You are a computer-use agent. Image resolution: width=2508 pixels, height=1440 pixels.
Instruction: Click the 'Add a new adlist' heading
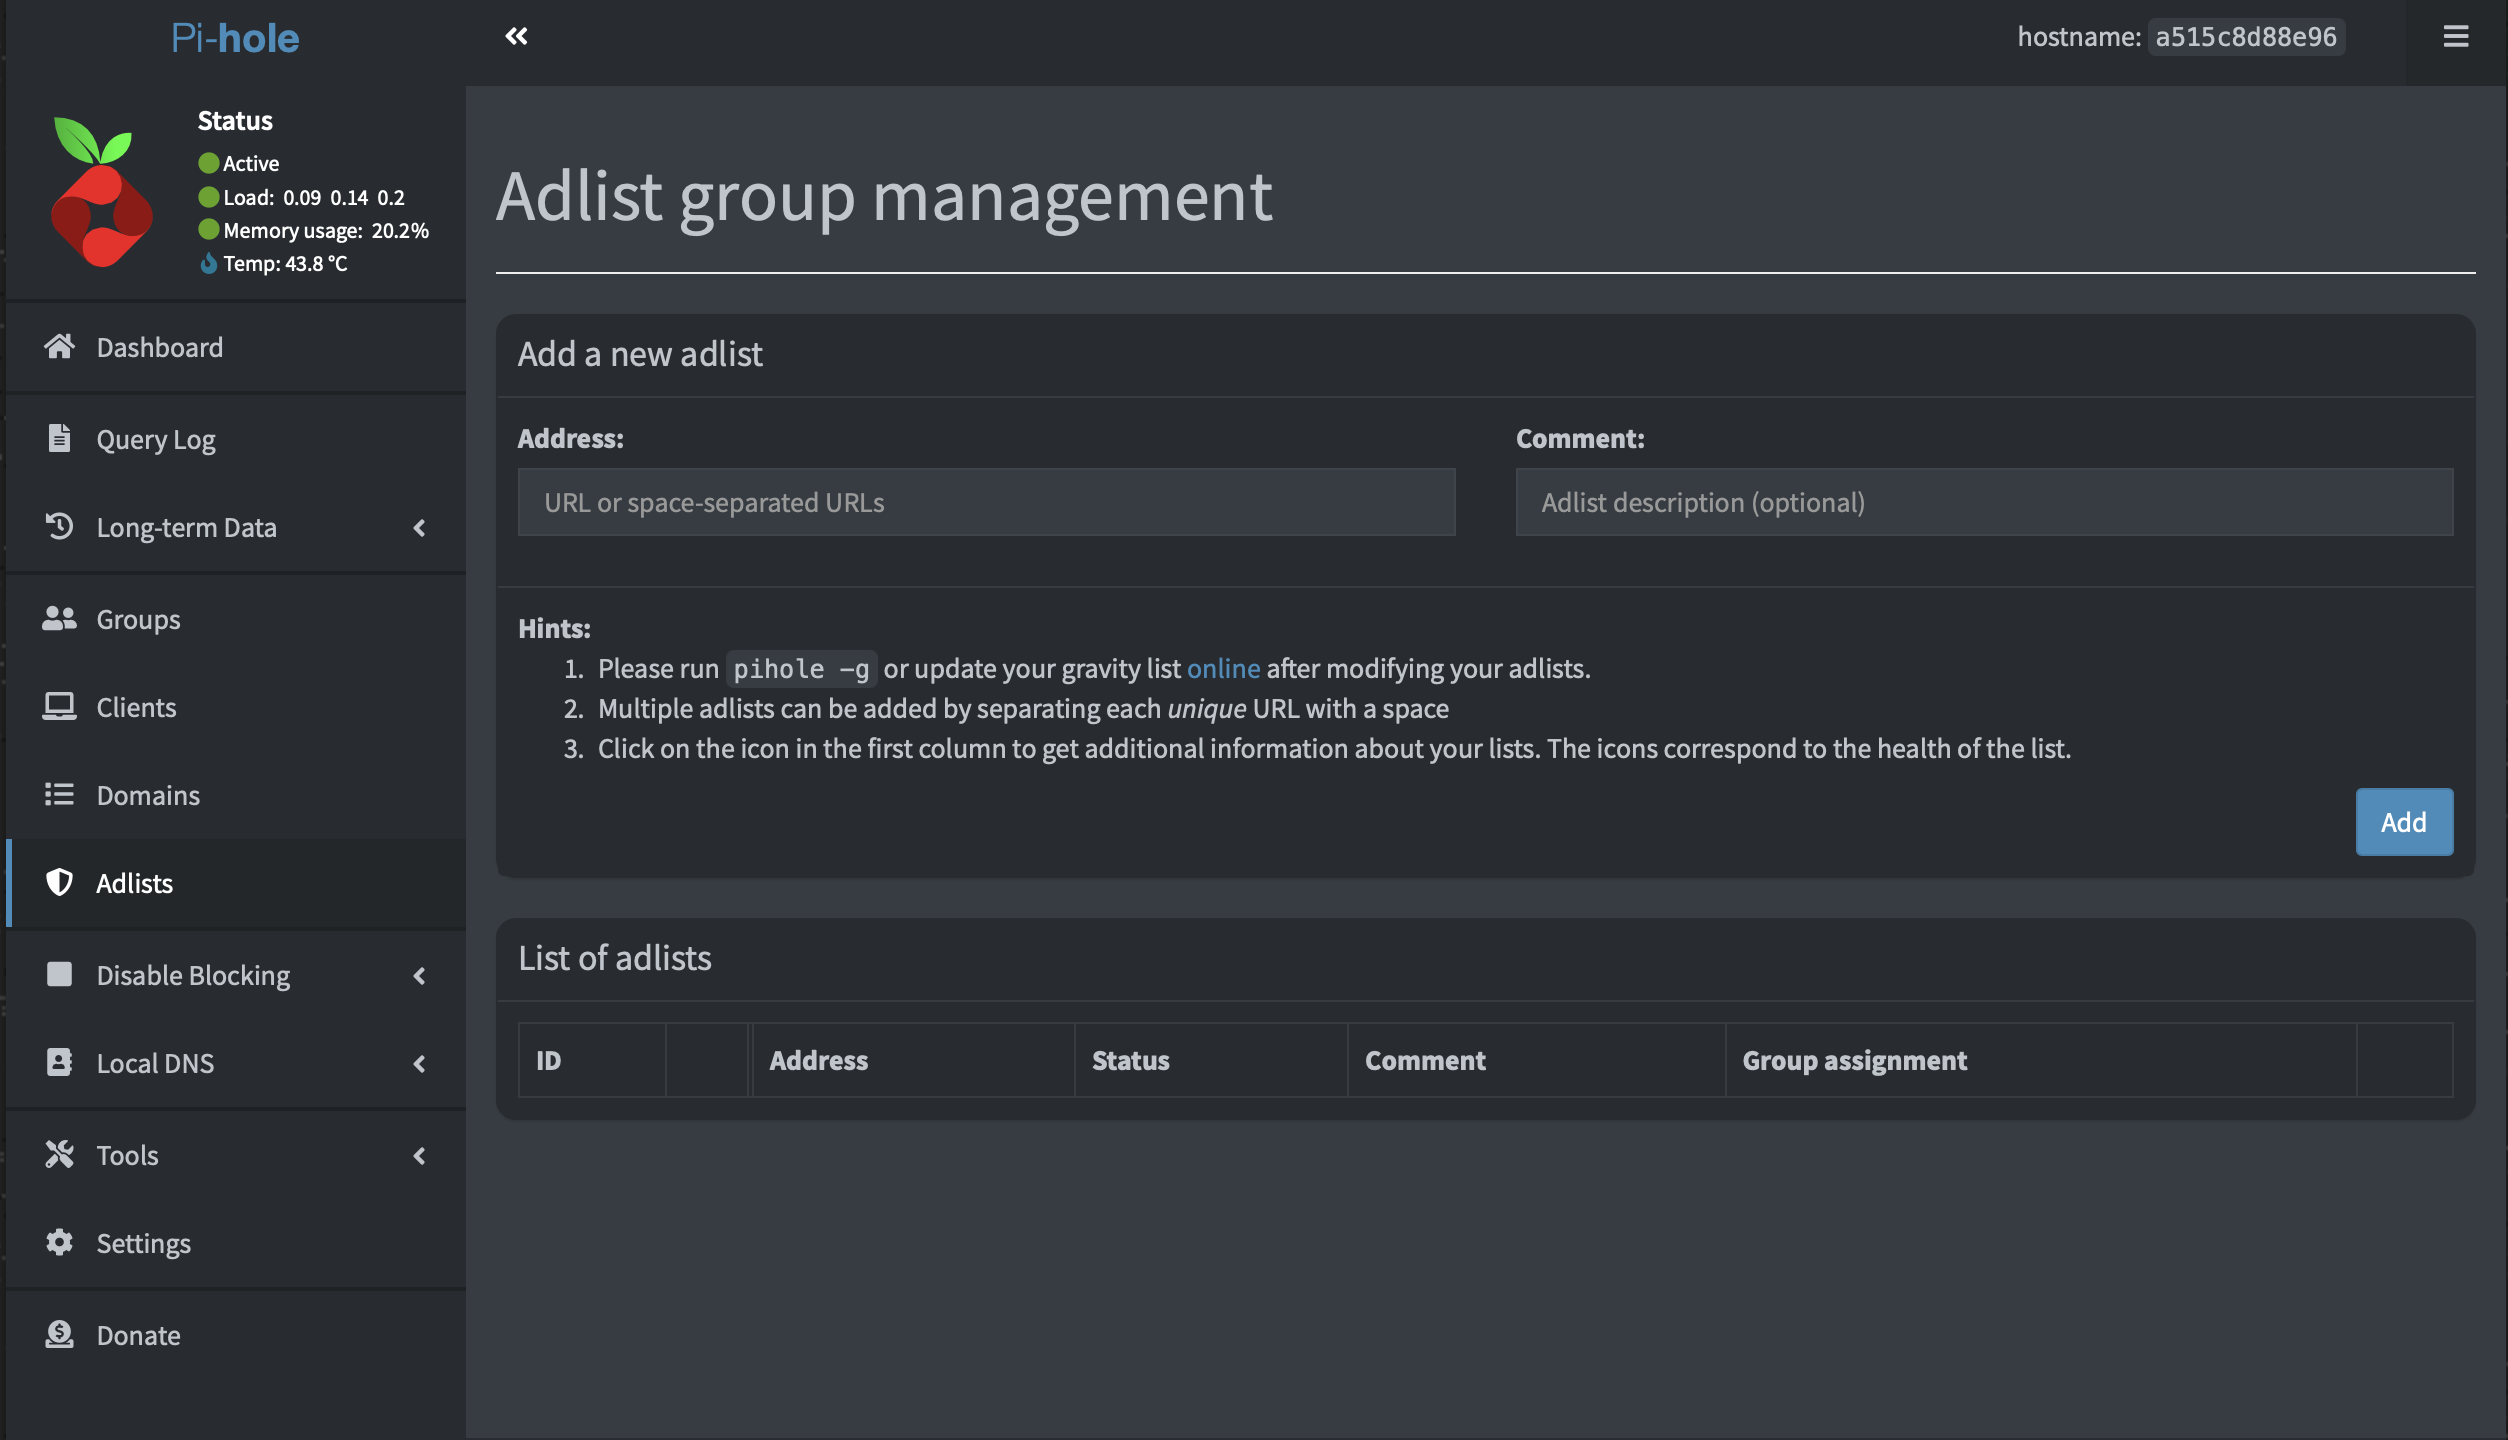(640, 354)
